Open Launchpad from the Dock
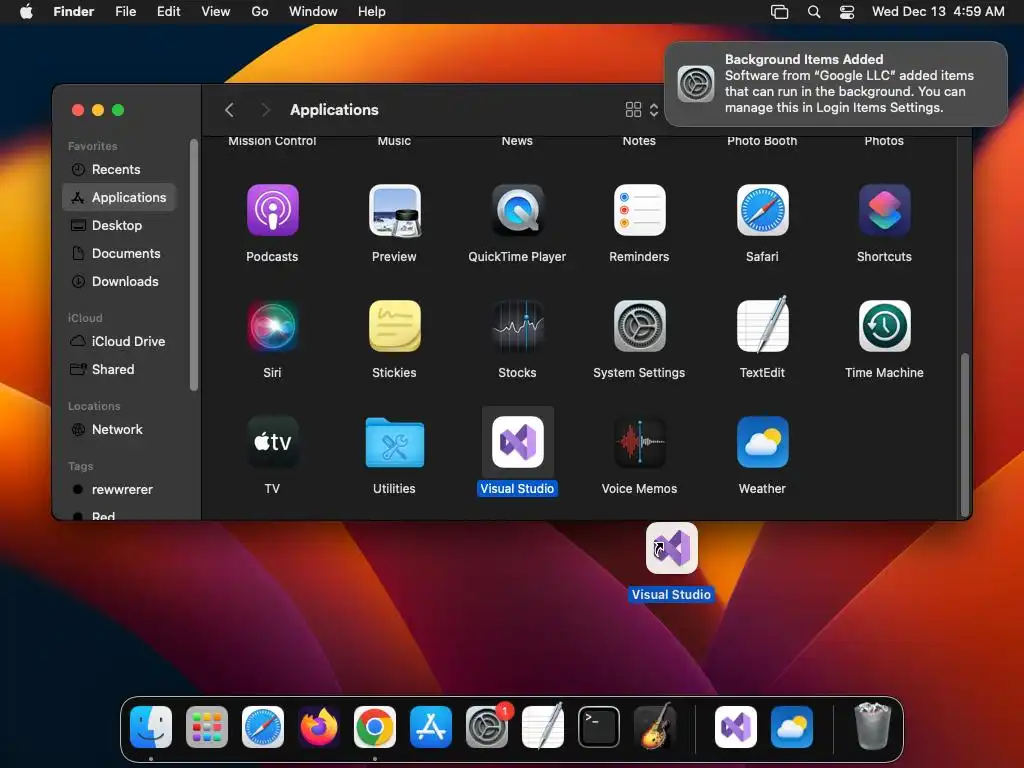Viewport: 1024px width, 768px height. [x=207, y=727]
